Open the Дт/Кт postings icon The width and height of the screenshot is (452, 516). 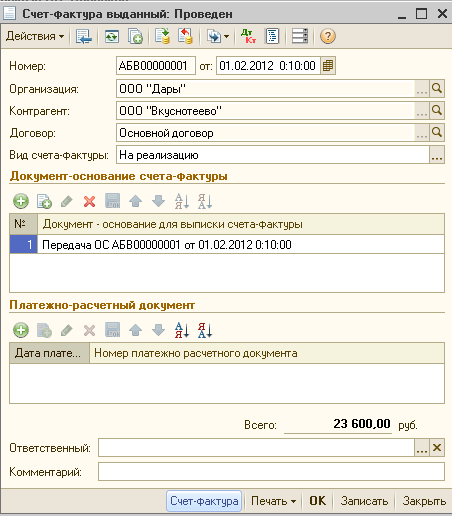248,36
